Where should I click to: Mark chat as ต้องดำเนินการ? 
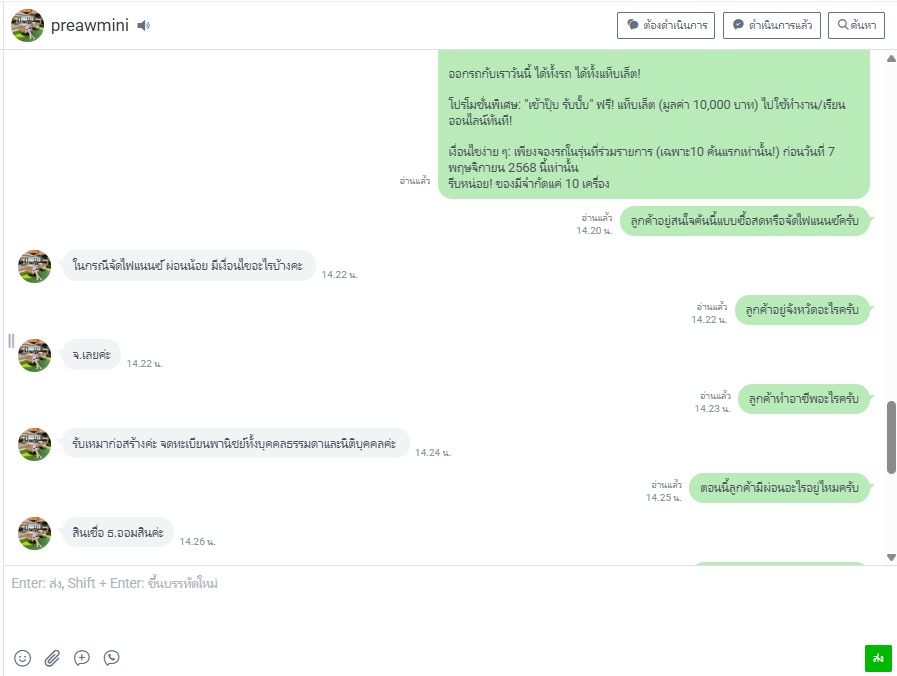[666, 25]
